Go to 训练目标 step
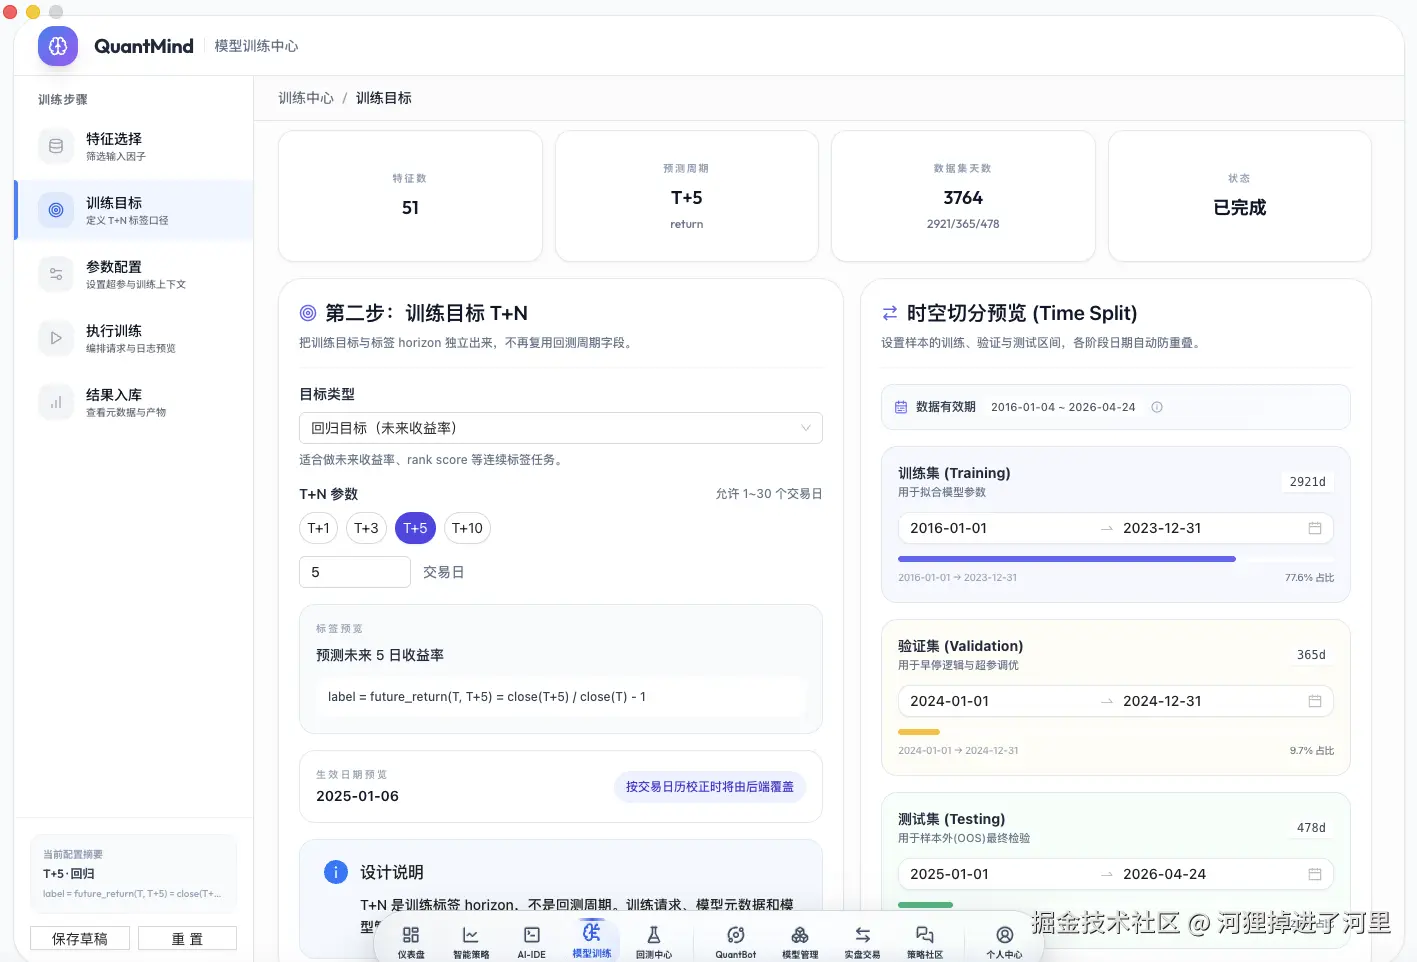Viewport: 1417px width, 962px height. [134, 210]
